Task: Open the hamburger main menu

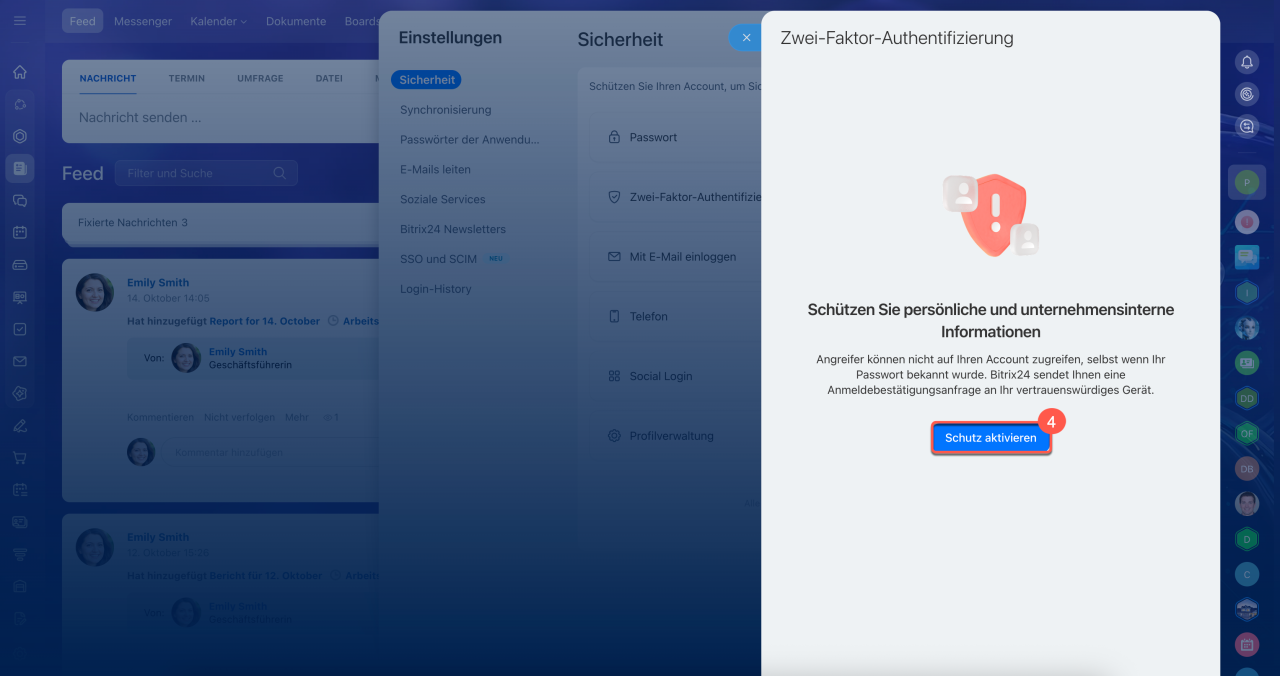Action: click(x=20, y=21)
